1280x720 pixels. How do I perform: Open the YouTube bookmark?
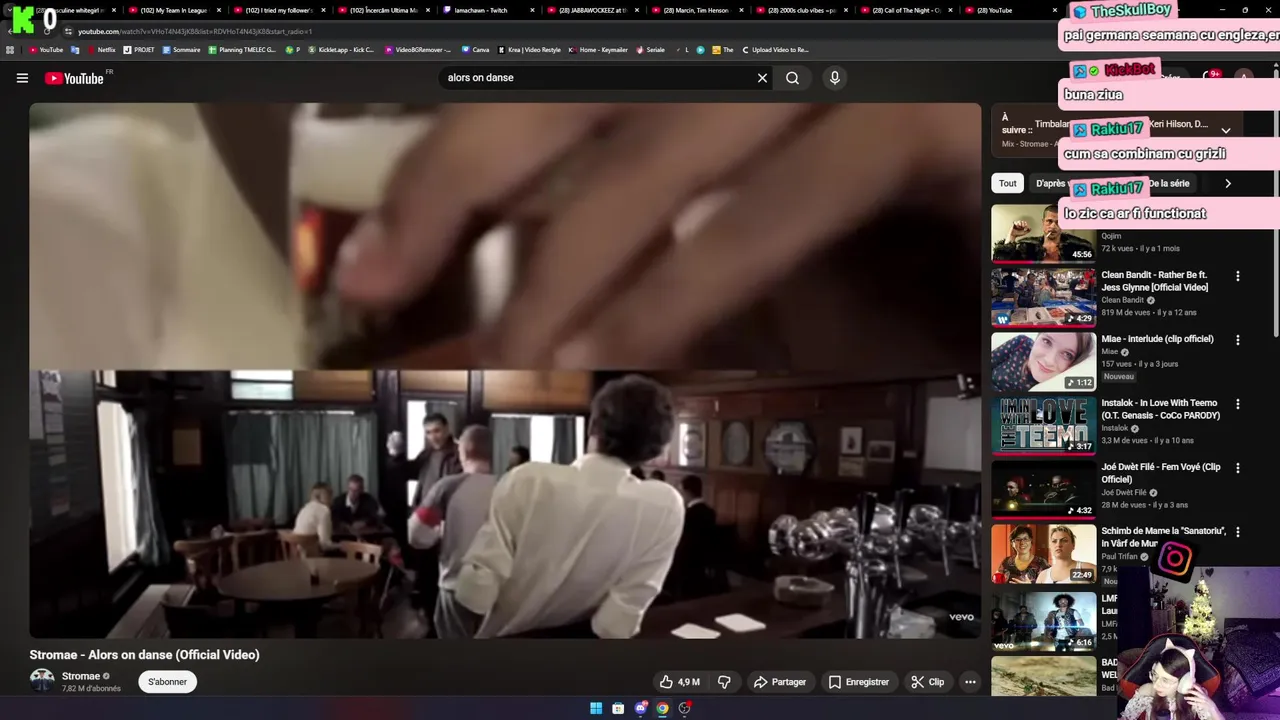pyautogui.click(x=46, y=50)
